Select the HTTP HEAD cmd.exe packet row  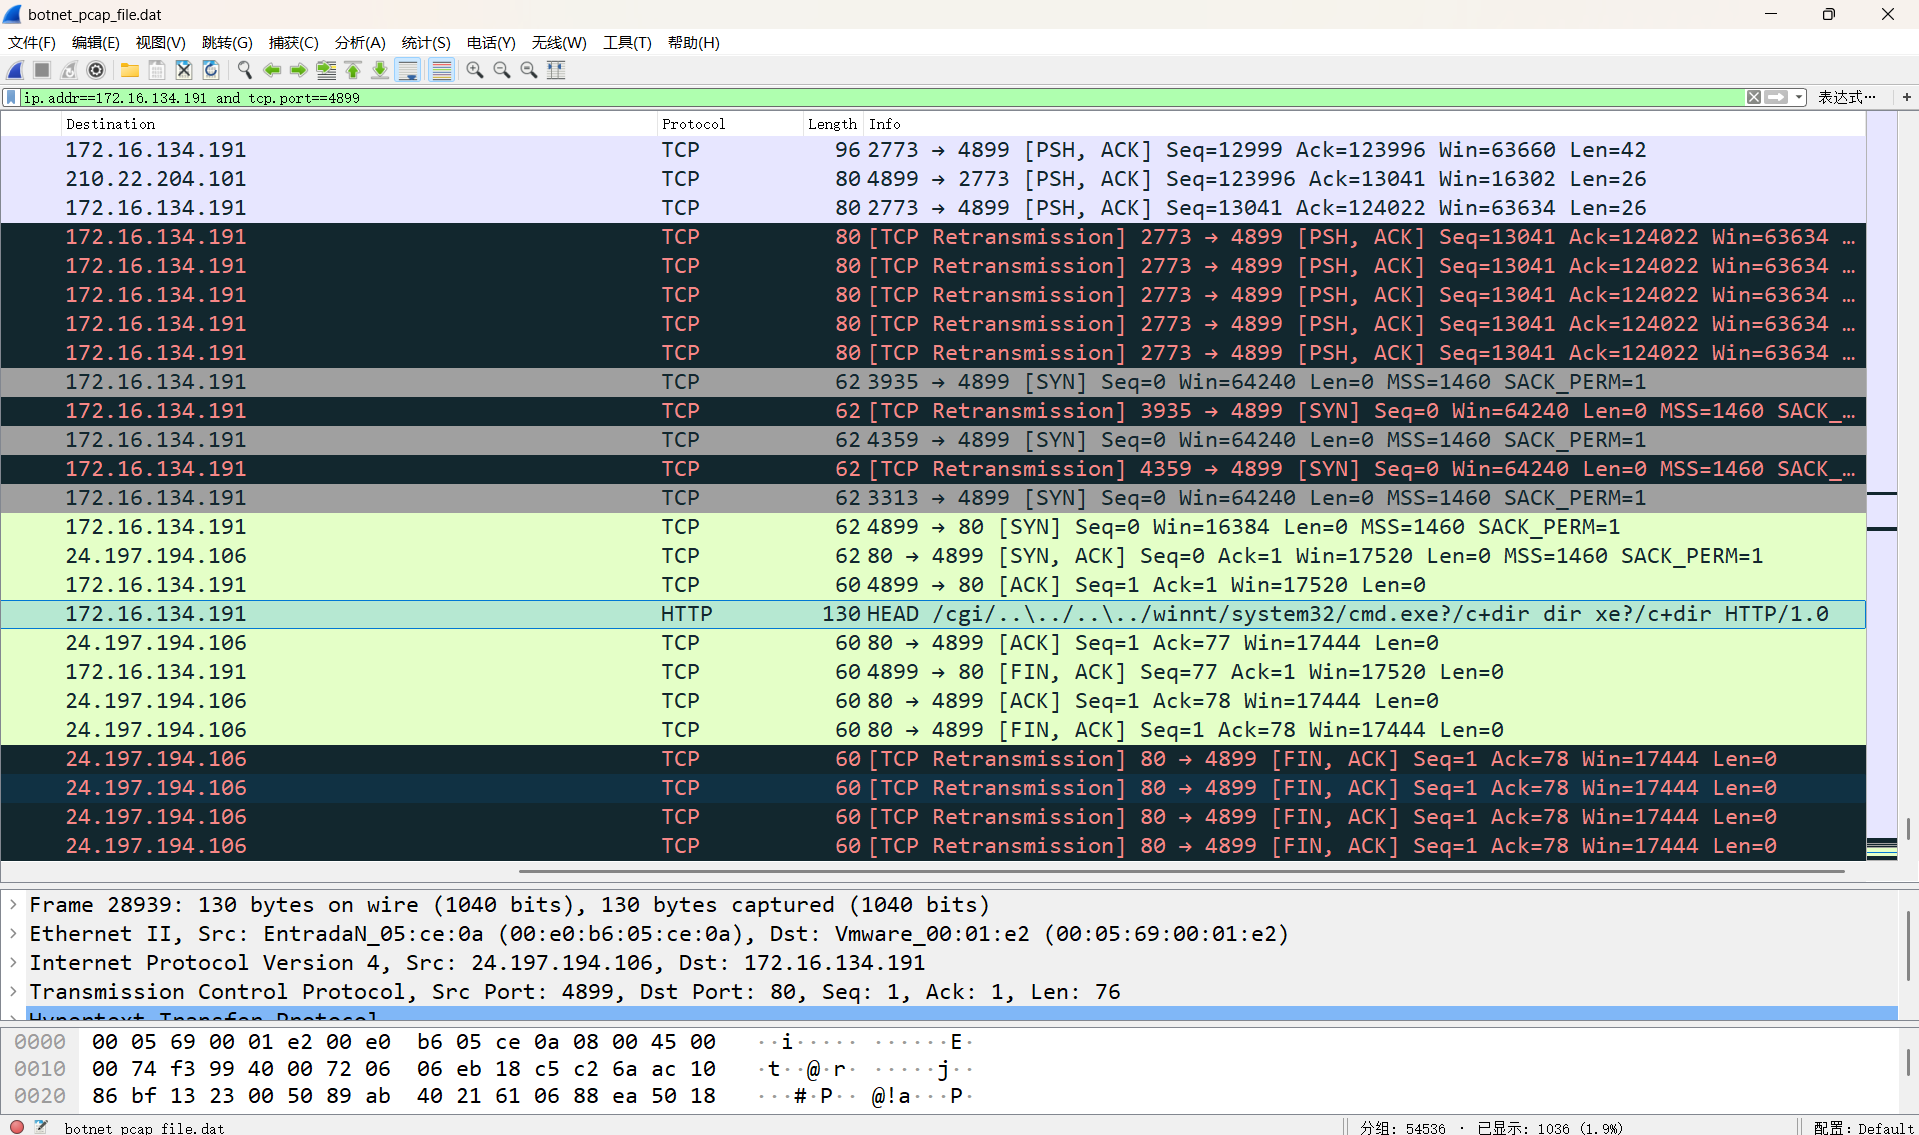pos(933,614)
